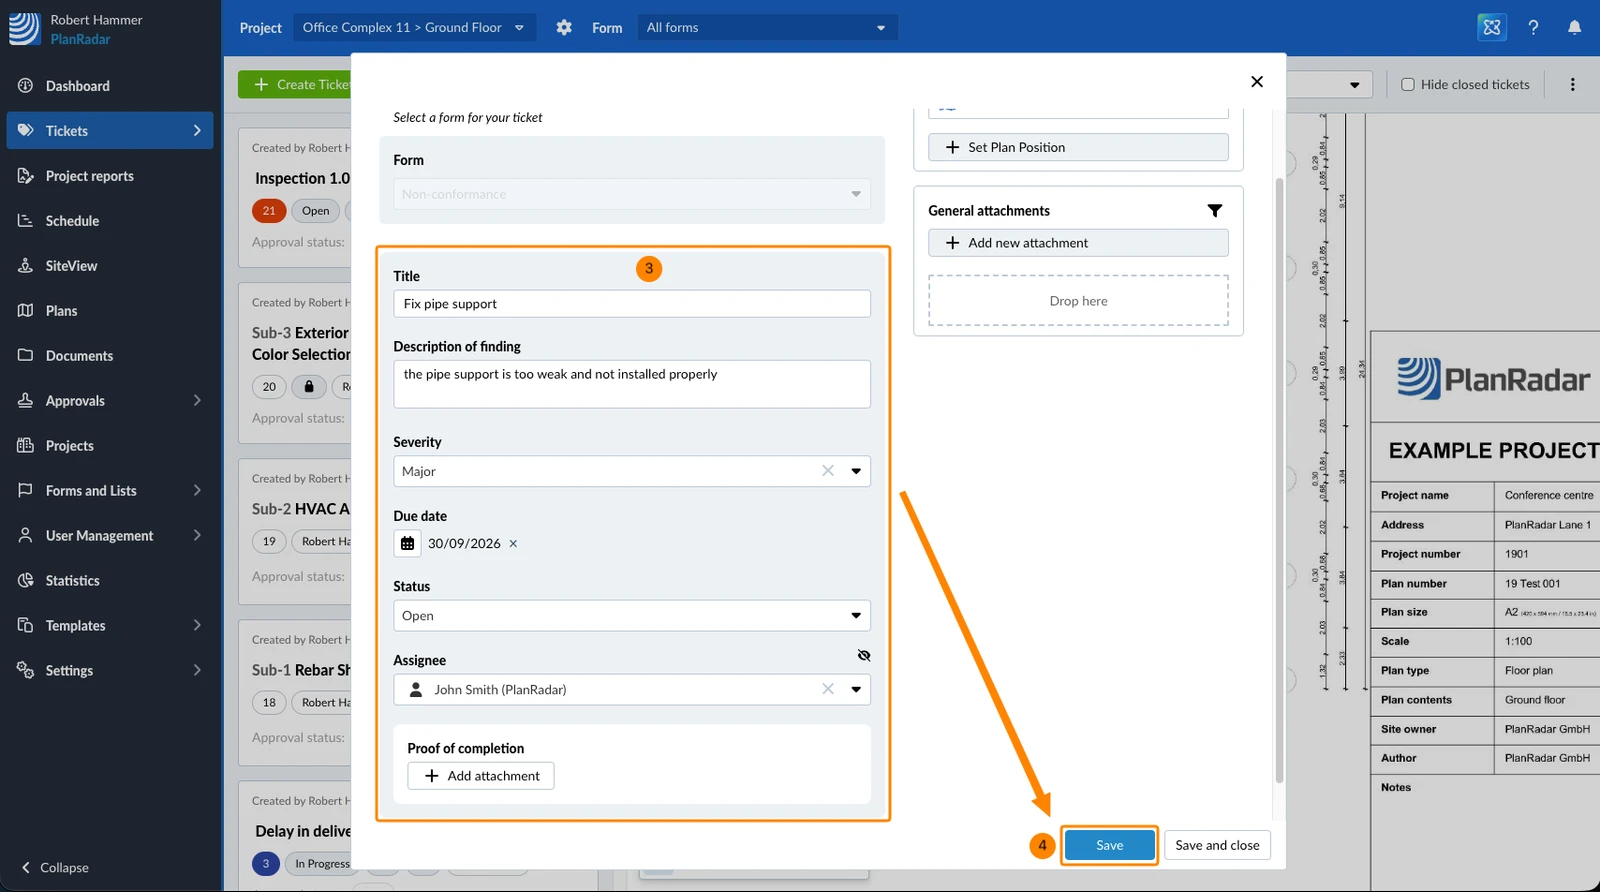
Task: Add attachment for proof of completion
Action: coord(481,776)
